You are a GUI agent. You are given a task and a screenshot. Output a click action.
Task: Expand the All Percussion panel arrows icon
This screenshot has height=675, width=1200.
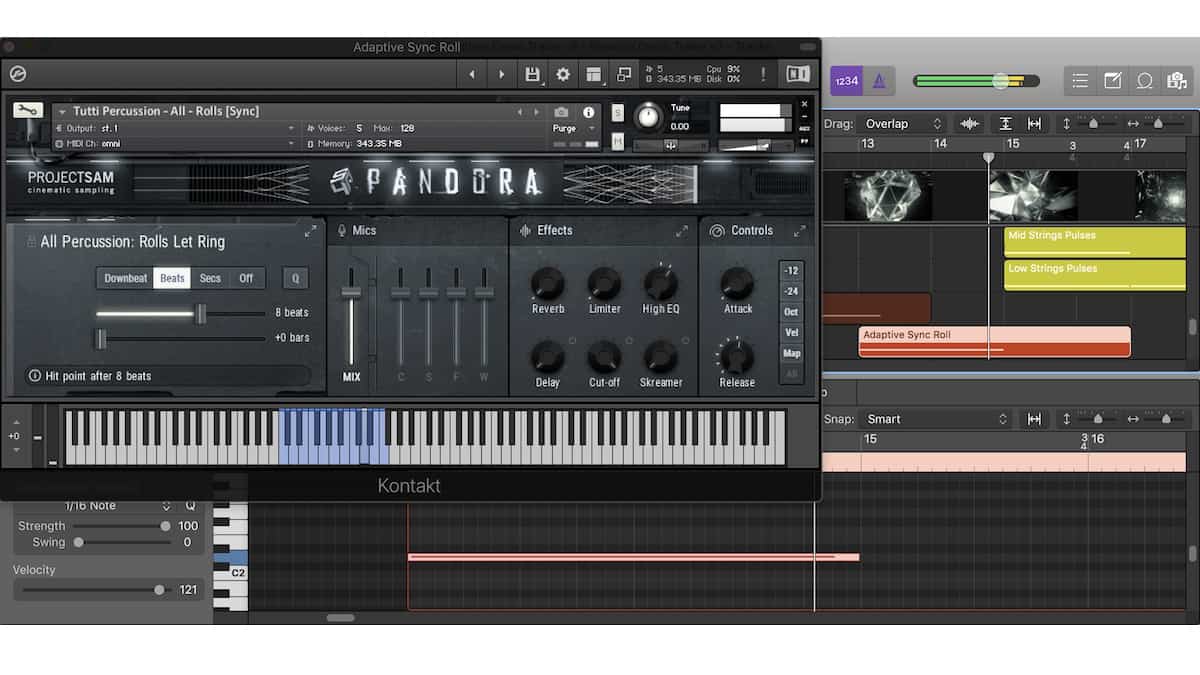click(310, 231)
